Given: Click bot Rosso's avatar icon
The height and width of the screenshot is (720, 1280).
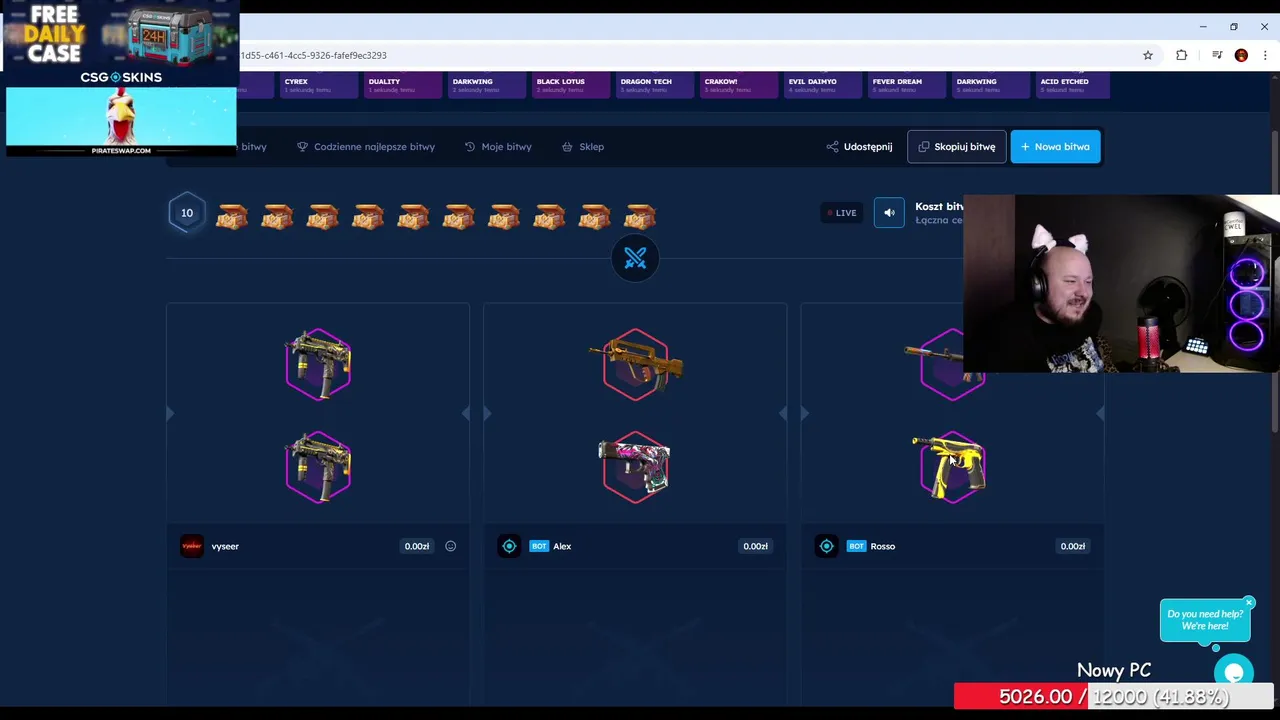Looking at the screenshot, I should pyautogui.click(x=826, y=546).
